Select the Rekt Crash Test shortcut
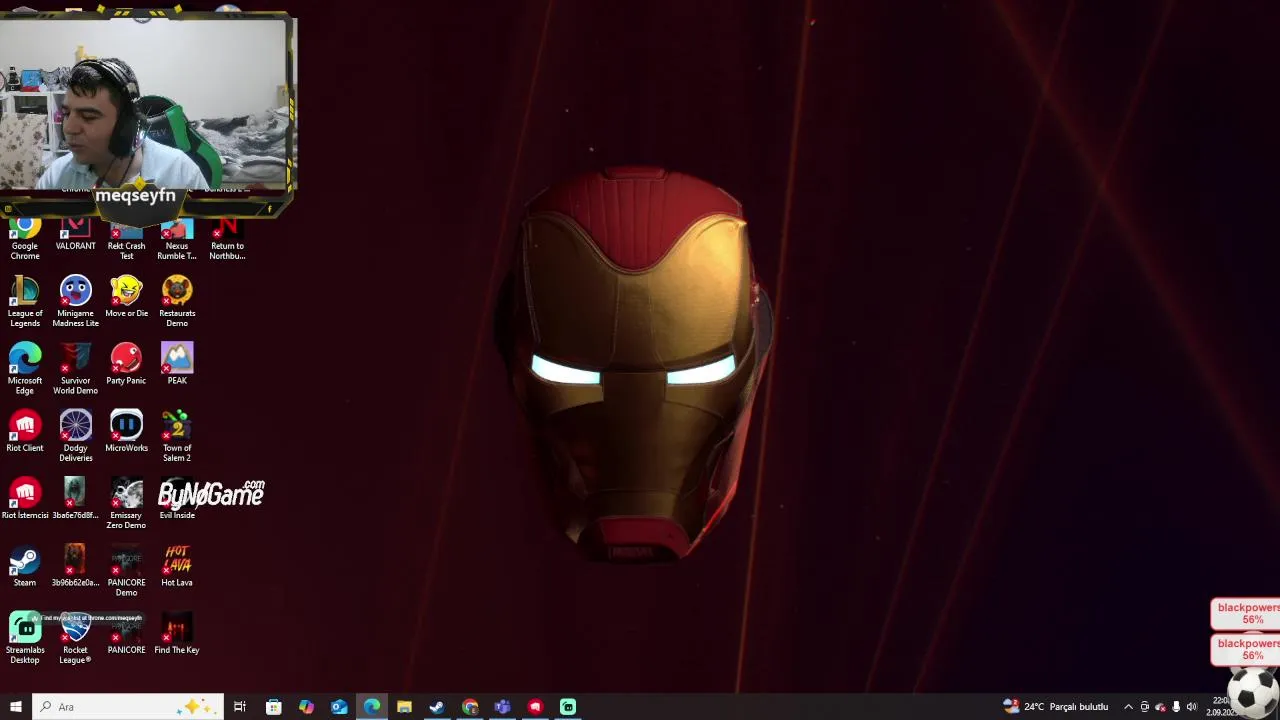The image size is (1280, 720). click(x=126, y=240)
